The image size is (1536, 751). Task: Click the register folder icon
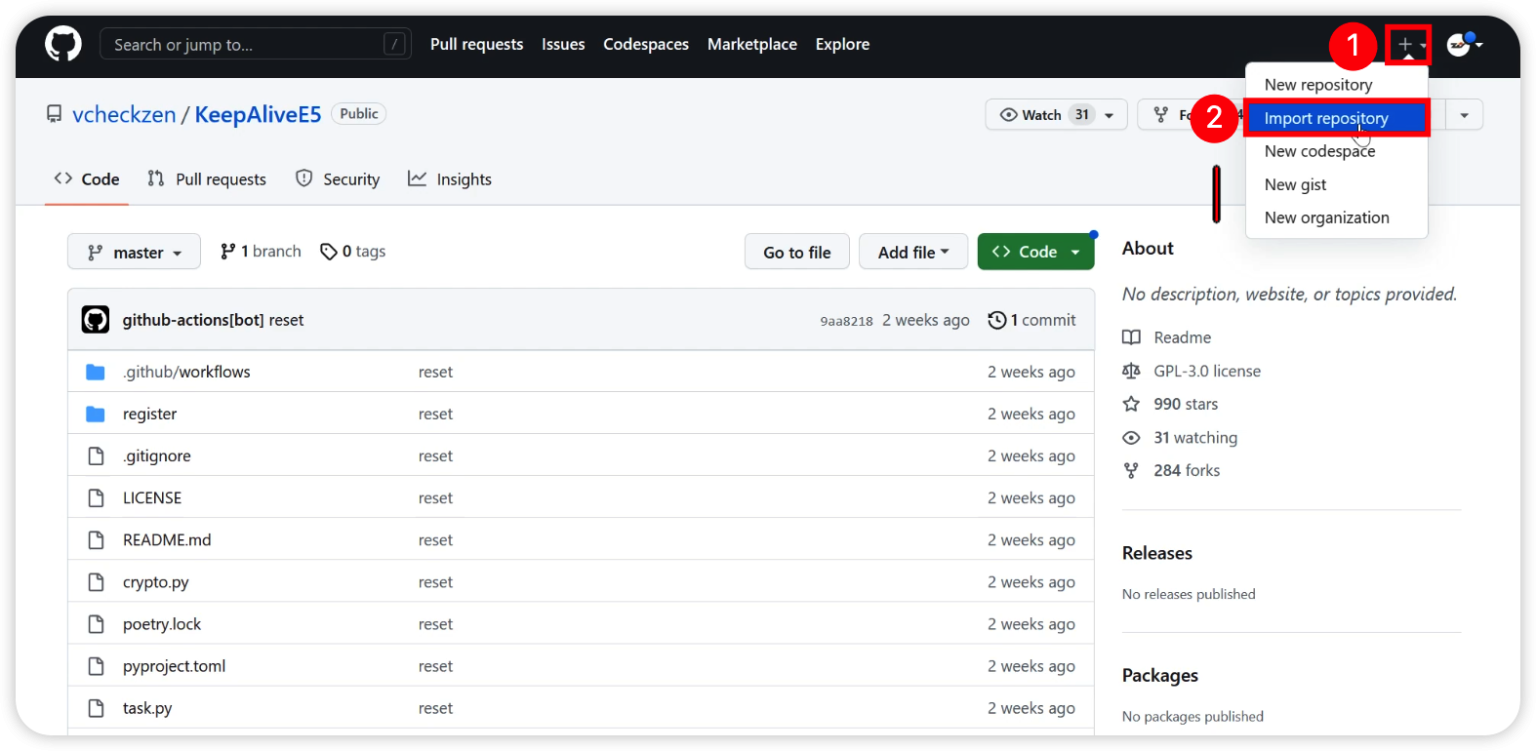95,414
